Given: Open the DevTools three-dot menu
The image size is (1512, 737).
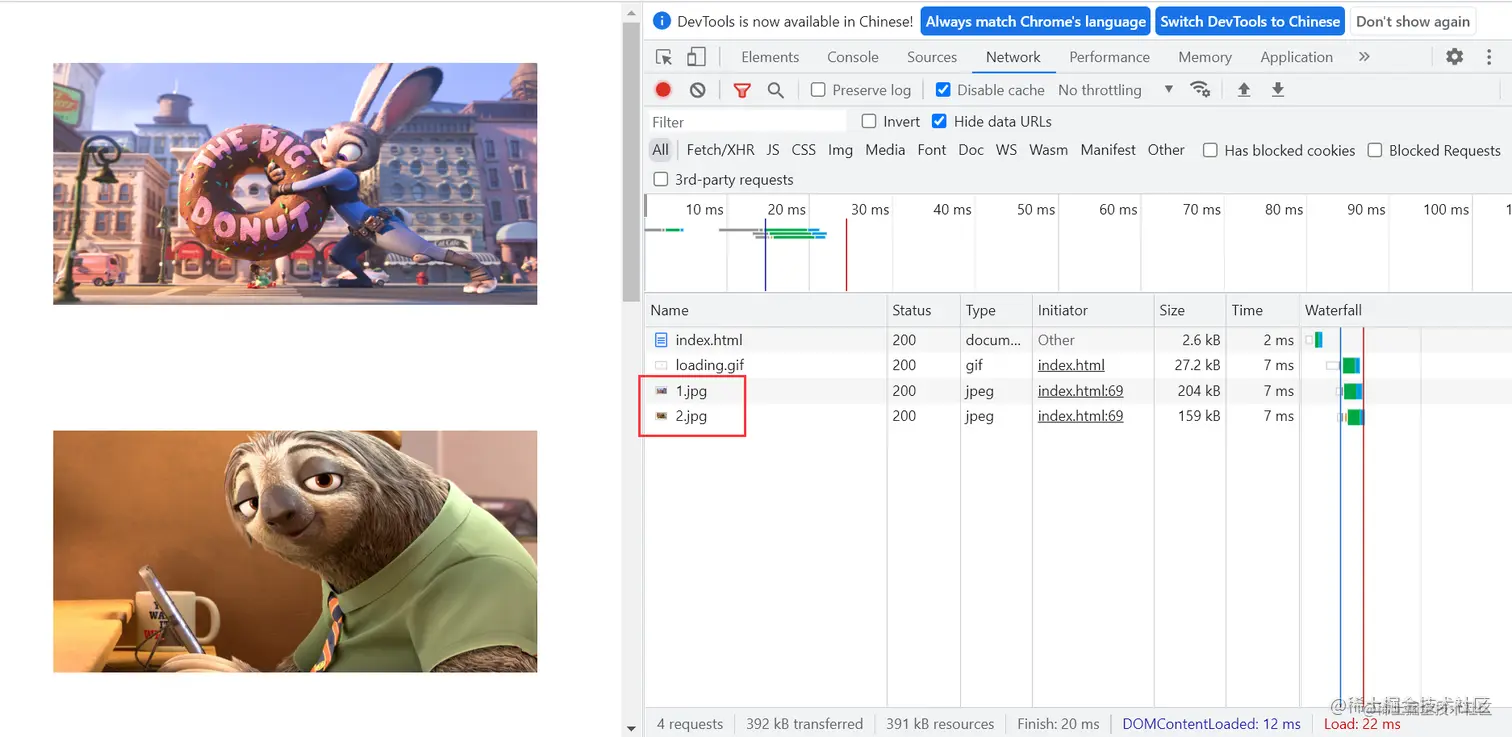Looking at the screenshot, I should 1489,57.
